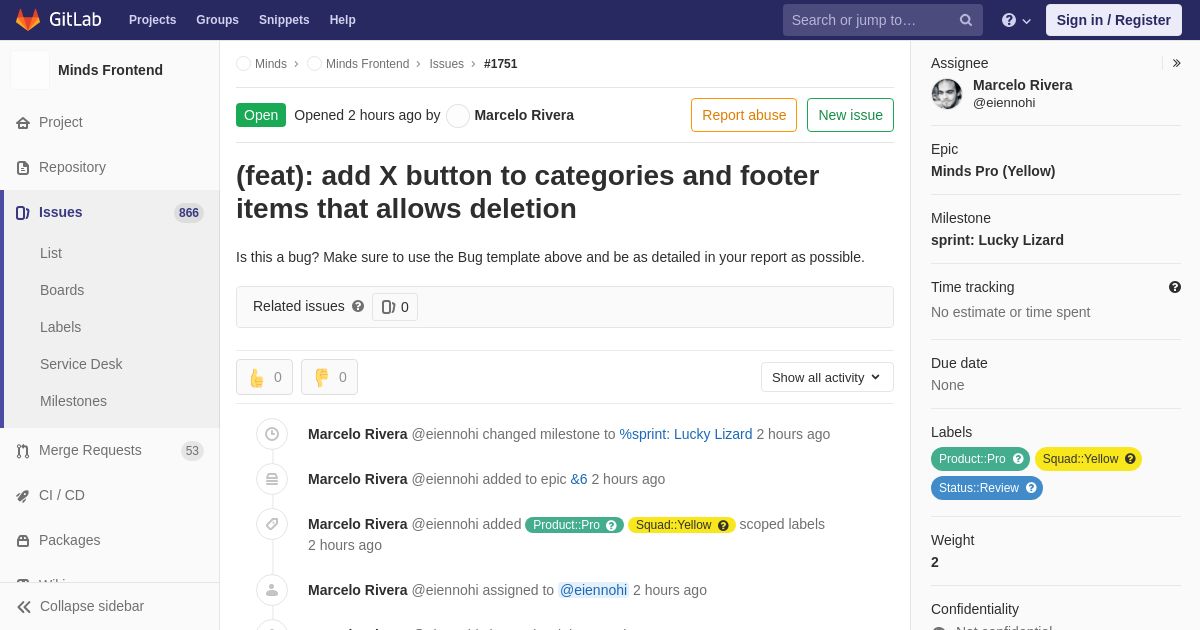This screenshot has width=1200, height=630.
Task: Click the label tag activity icon
Action: coord(272,524)
